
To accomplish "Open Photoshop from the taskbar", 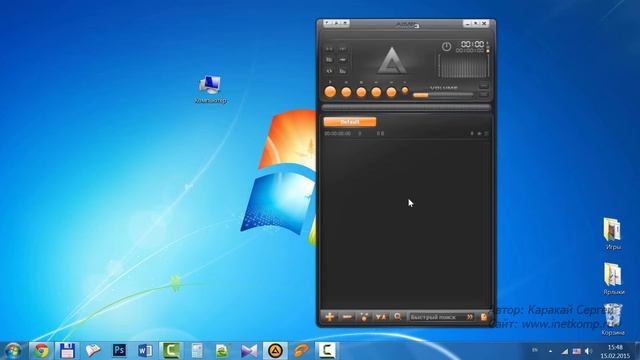I will pyautogui.click(x=119, y=351).
